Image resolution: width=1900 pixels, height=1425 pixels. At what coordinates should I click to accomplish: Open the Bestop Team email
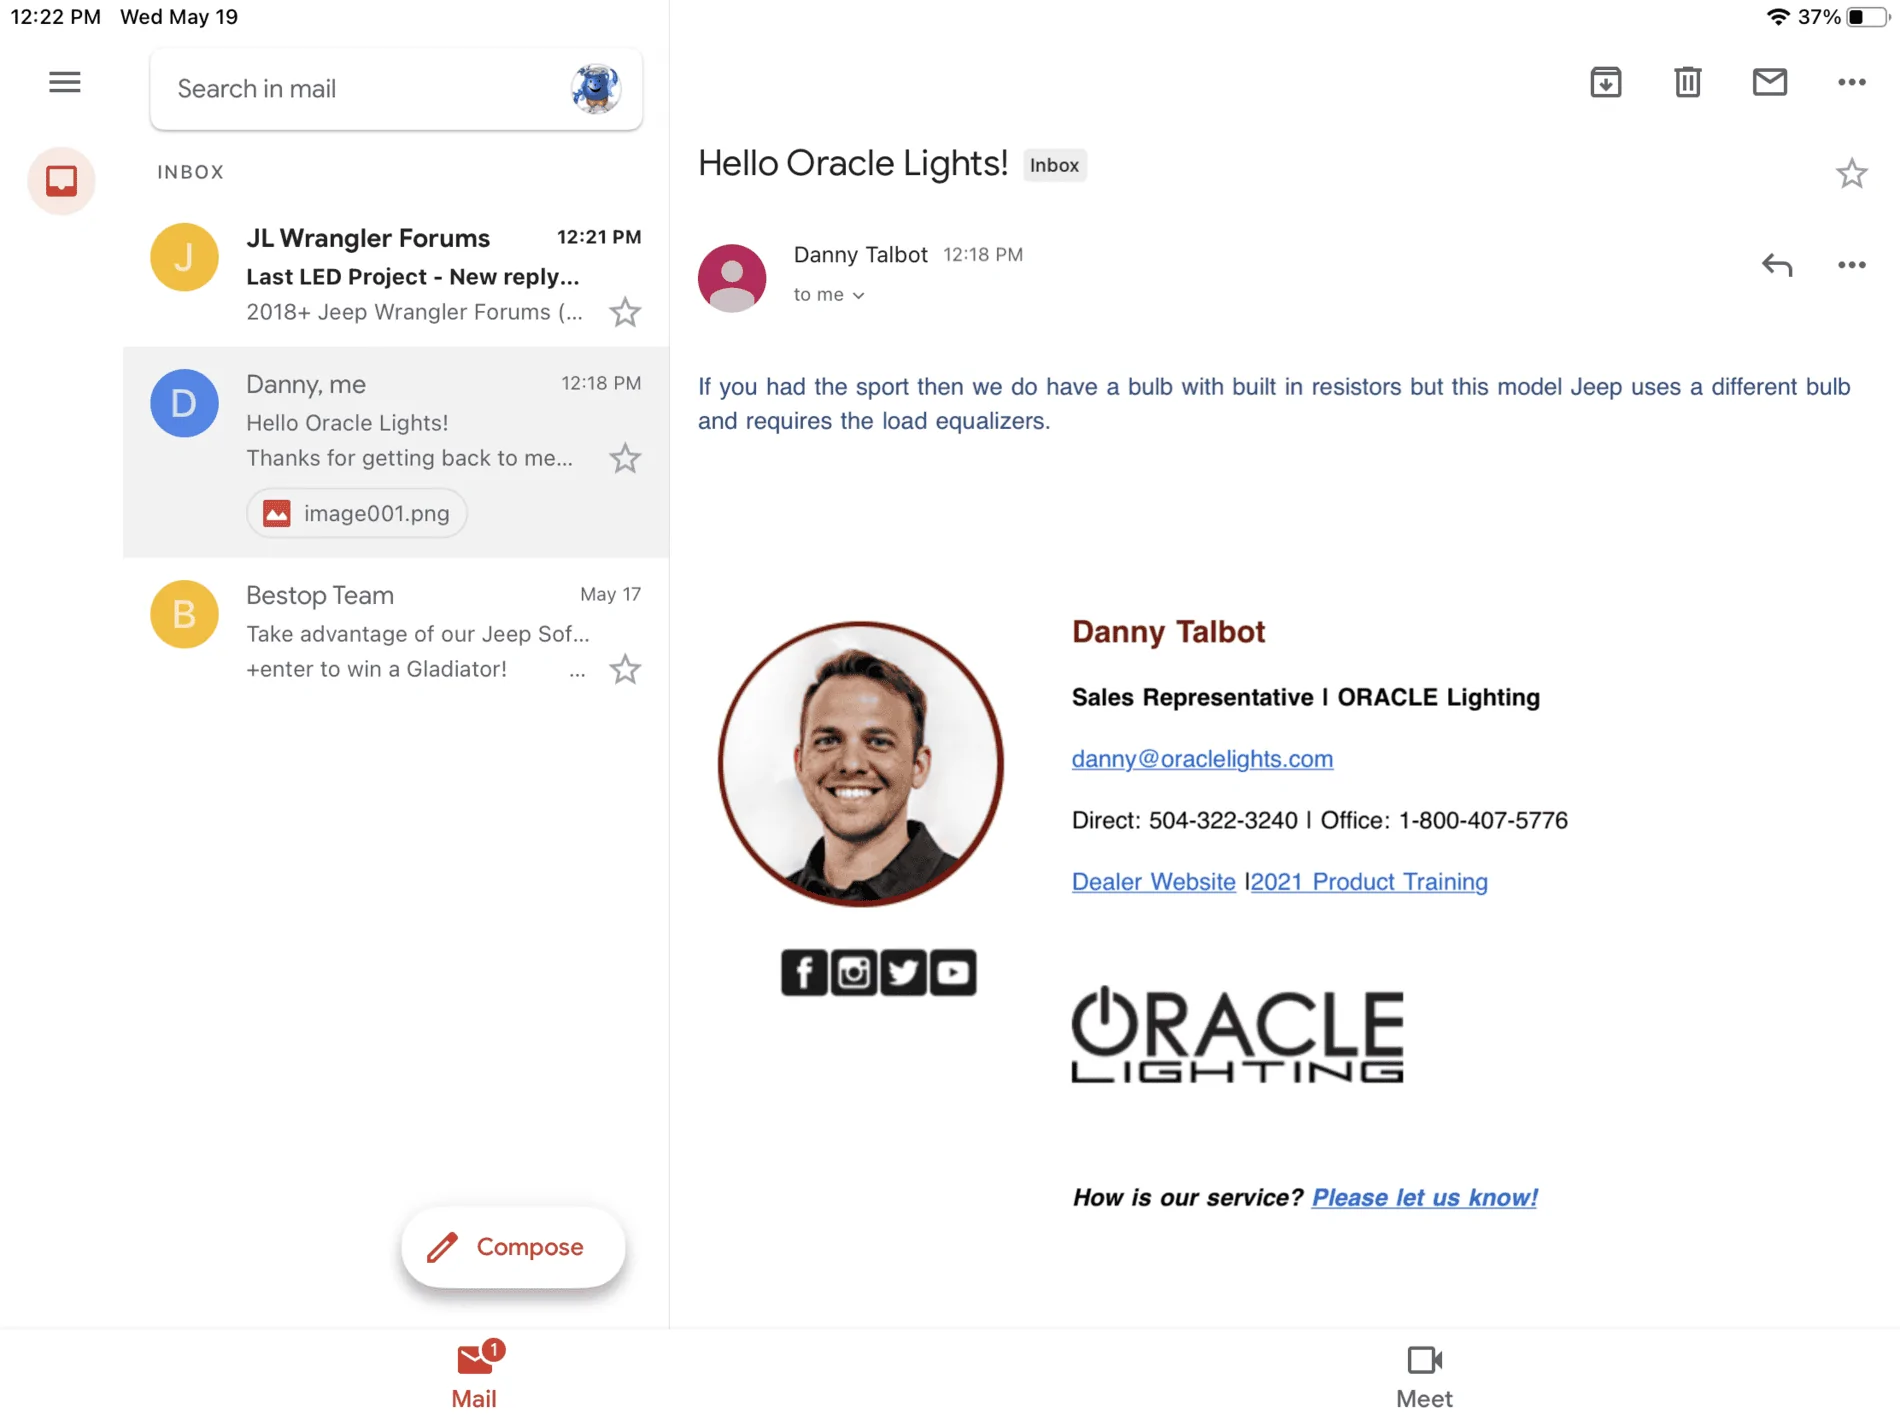[396, 632]
